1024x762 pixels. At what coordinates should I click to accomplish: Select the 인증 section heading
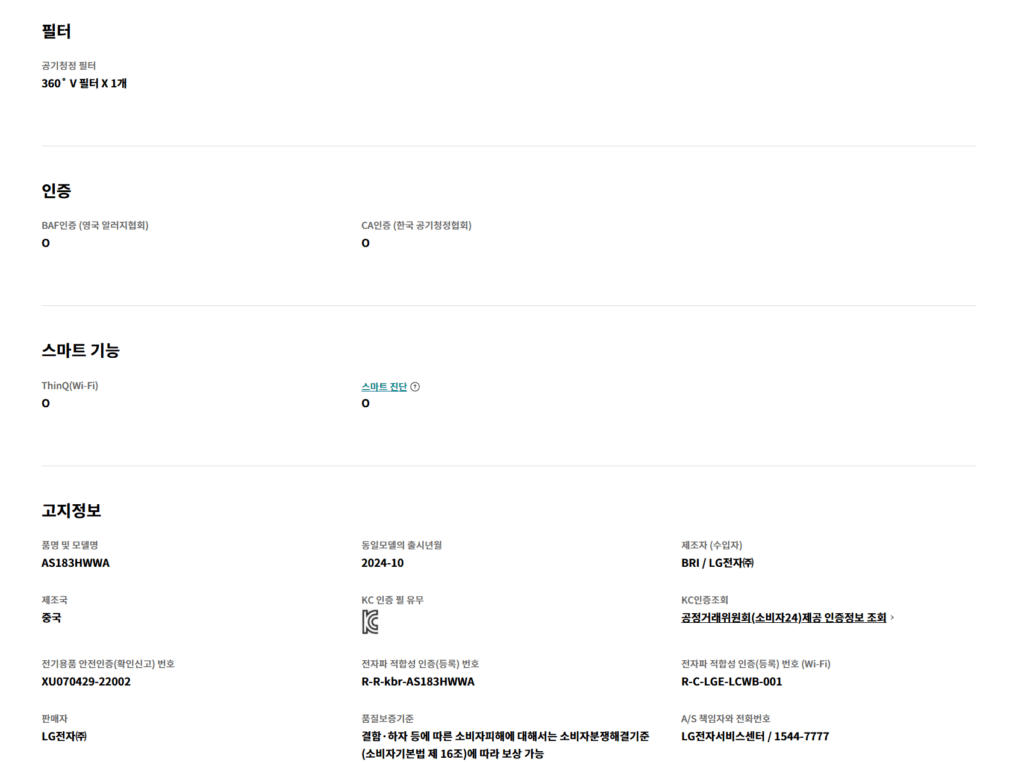tap(56, 191)
